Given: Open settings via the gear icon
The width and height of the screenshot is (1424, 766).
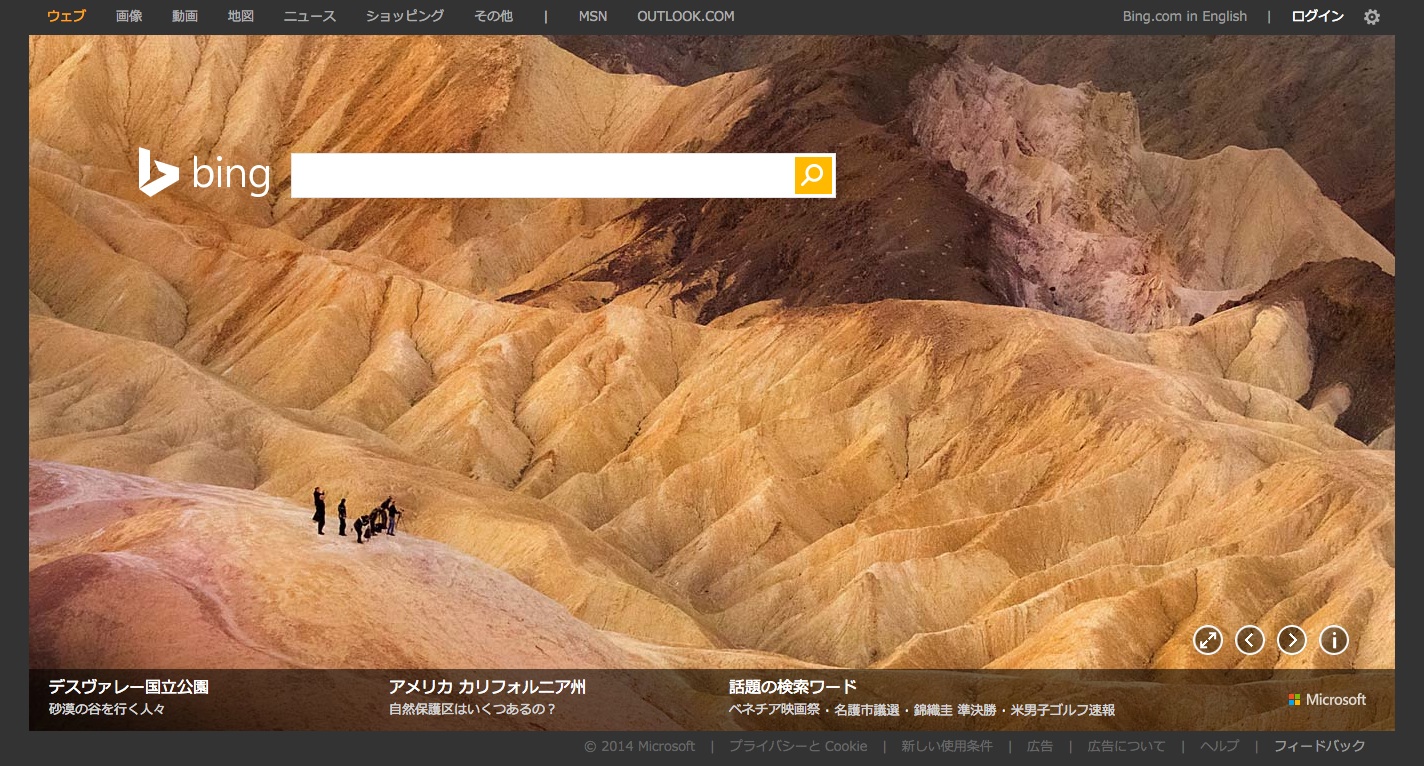Looking at the screenshot, I should [x=1372, y=17].
